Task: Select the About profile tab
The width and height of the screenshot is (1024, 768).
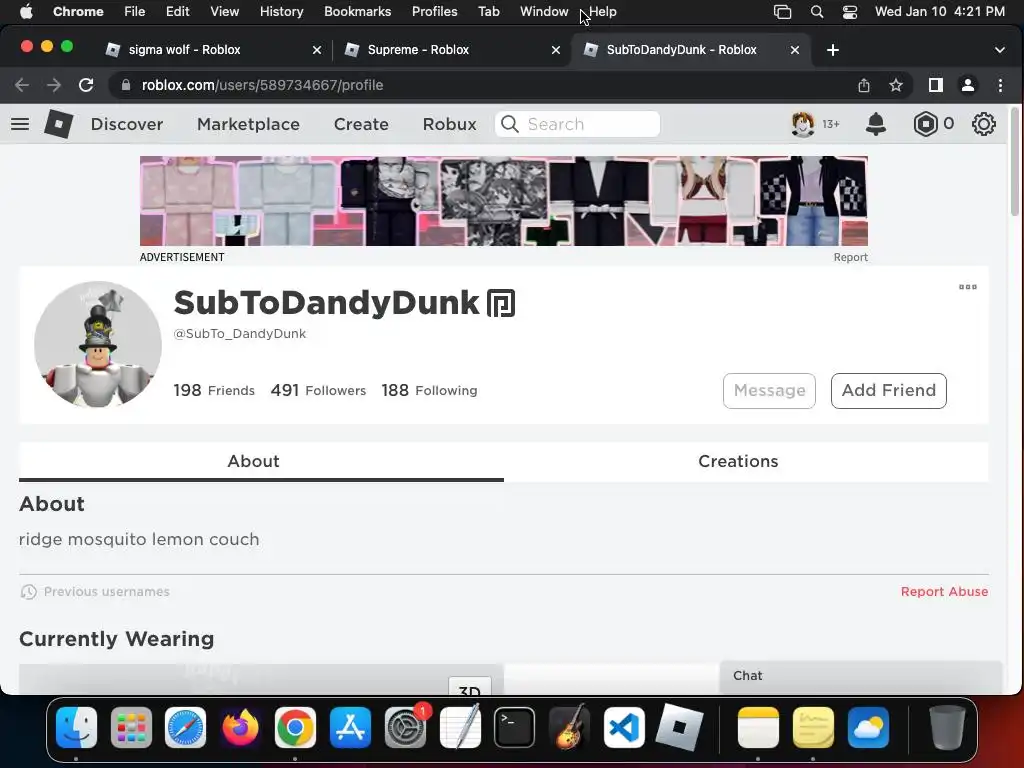Action: coord(261,462)
